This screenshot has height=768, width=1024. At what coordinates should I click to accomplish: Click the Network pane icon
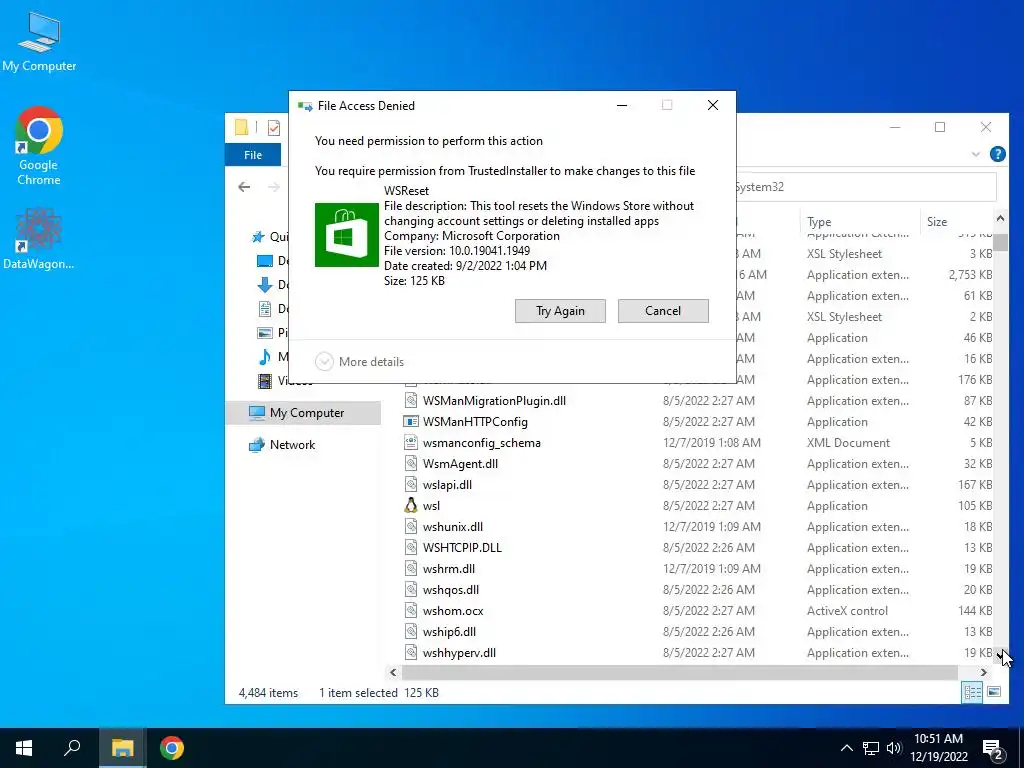point(257,445)
